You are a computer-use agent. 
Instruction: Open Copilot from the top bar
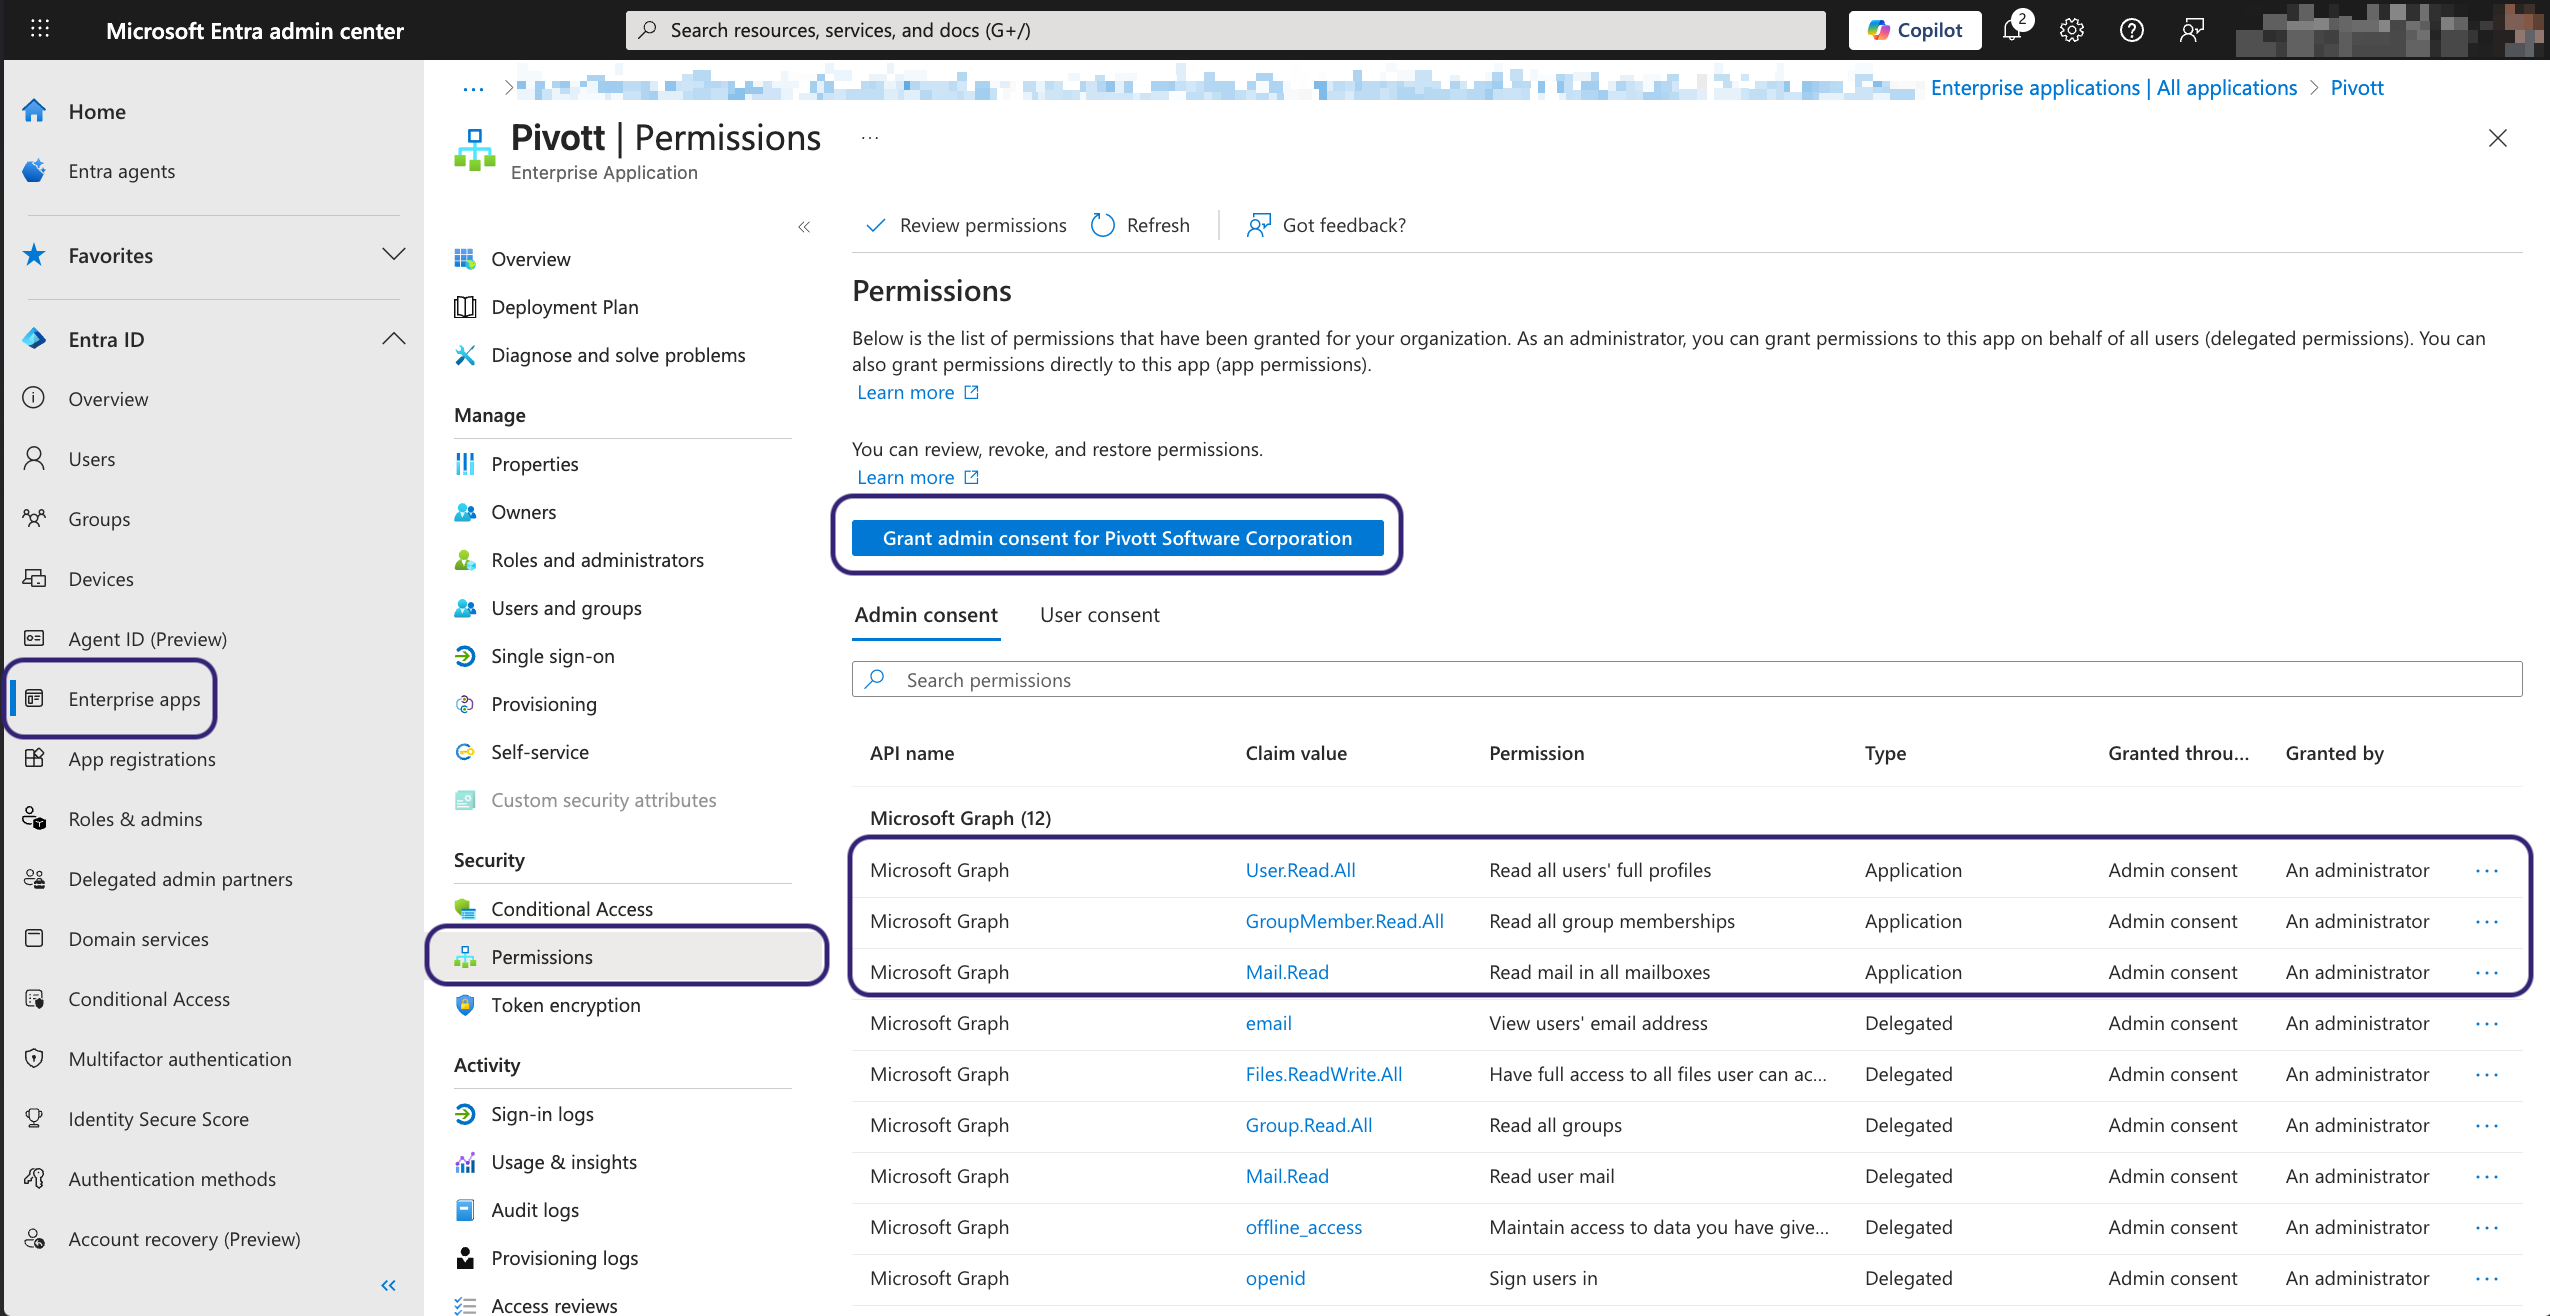1914,30
